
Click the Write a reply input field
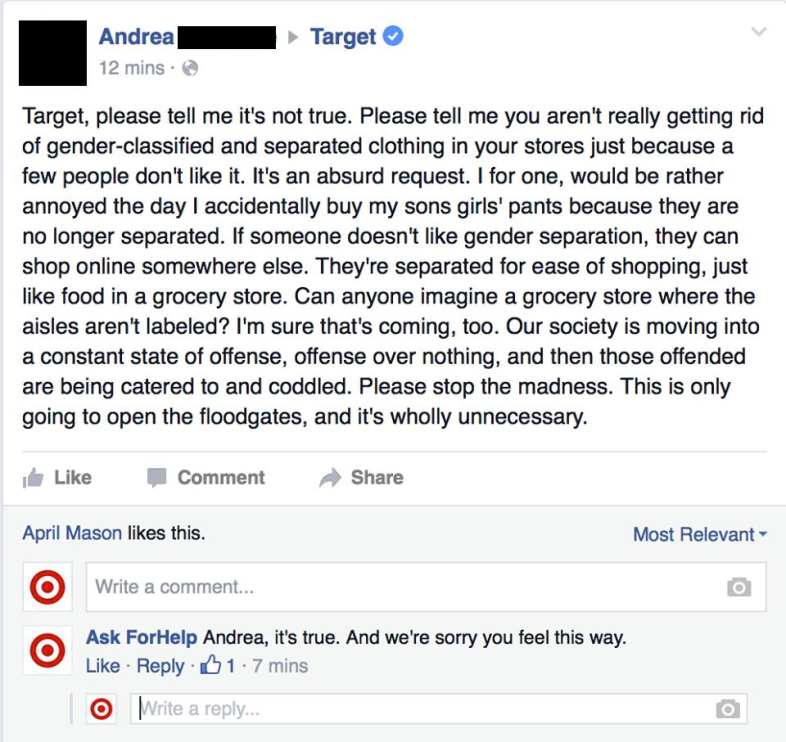[x=439, y=708]
